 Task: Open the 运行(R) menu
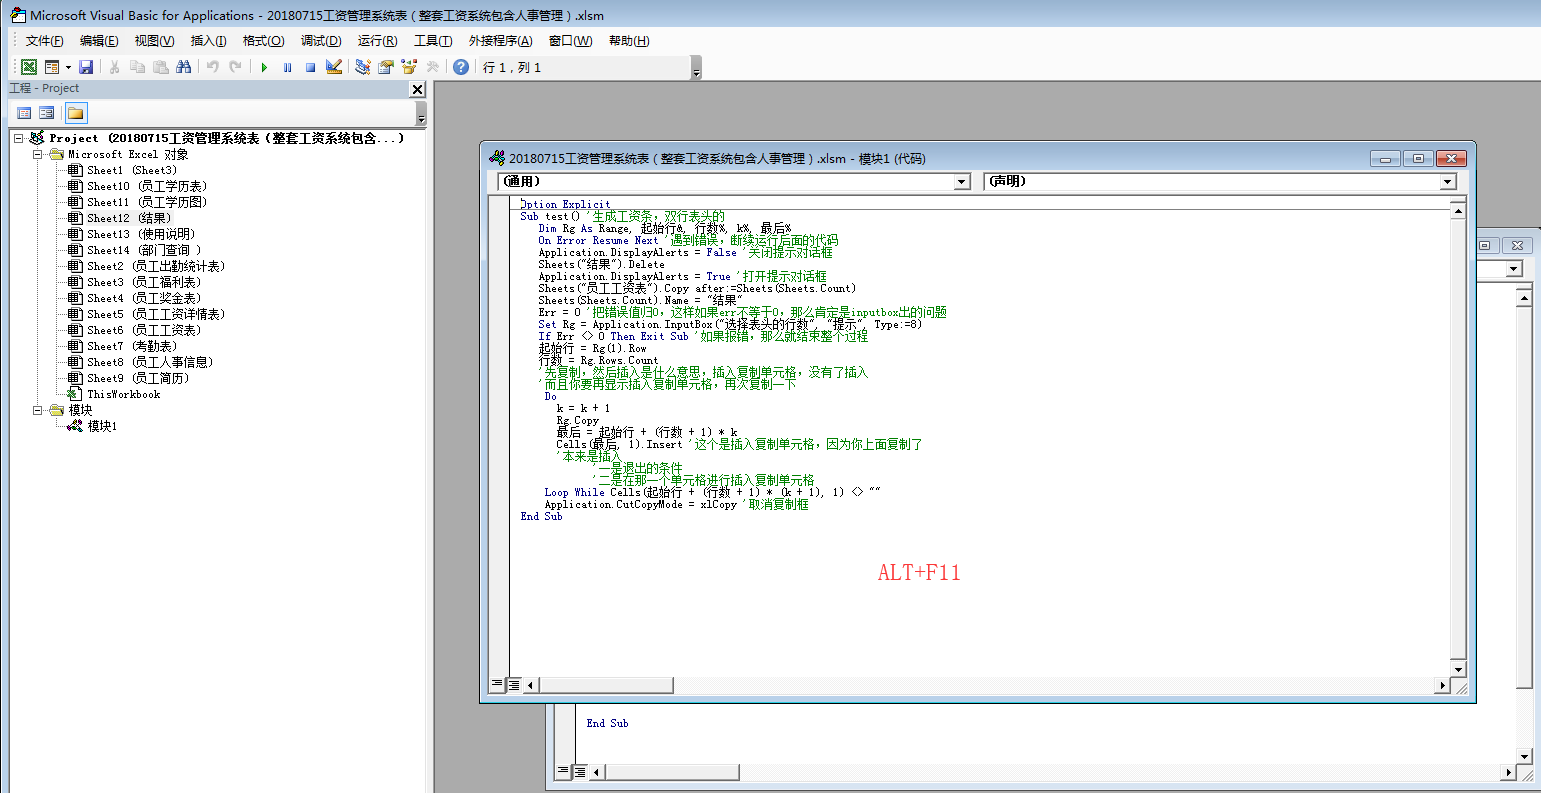377,41
